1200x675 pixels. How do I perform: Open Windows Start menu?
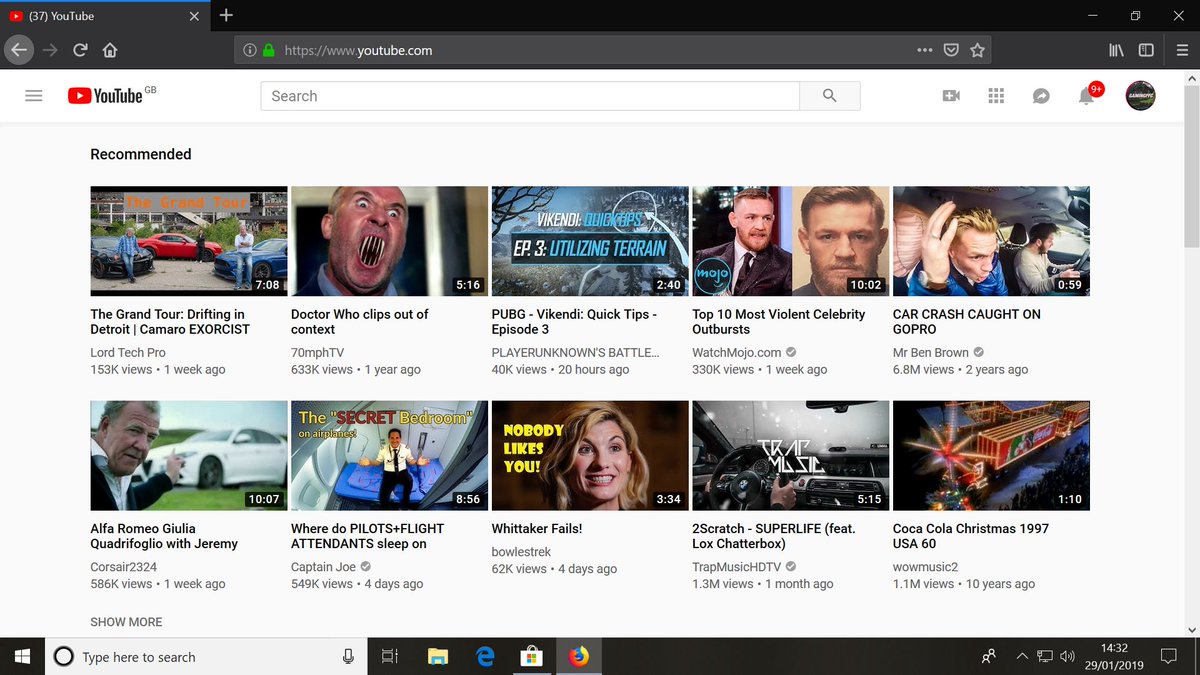(23, 657)
